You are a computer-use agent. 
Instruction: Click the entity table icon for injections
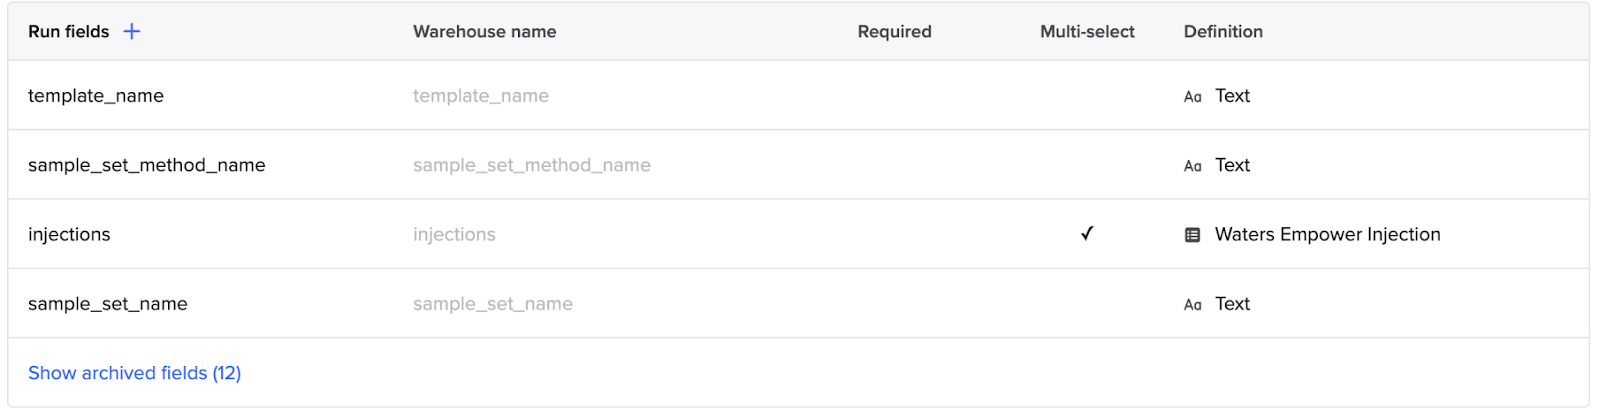point(1192,235)
